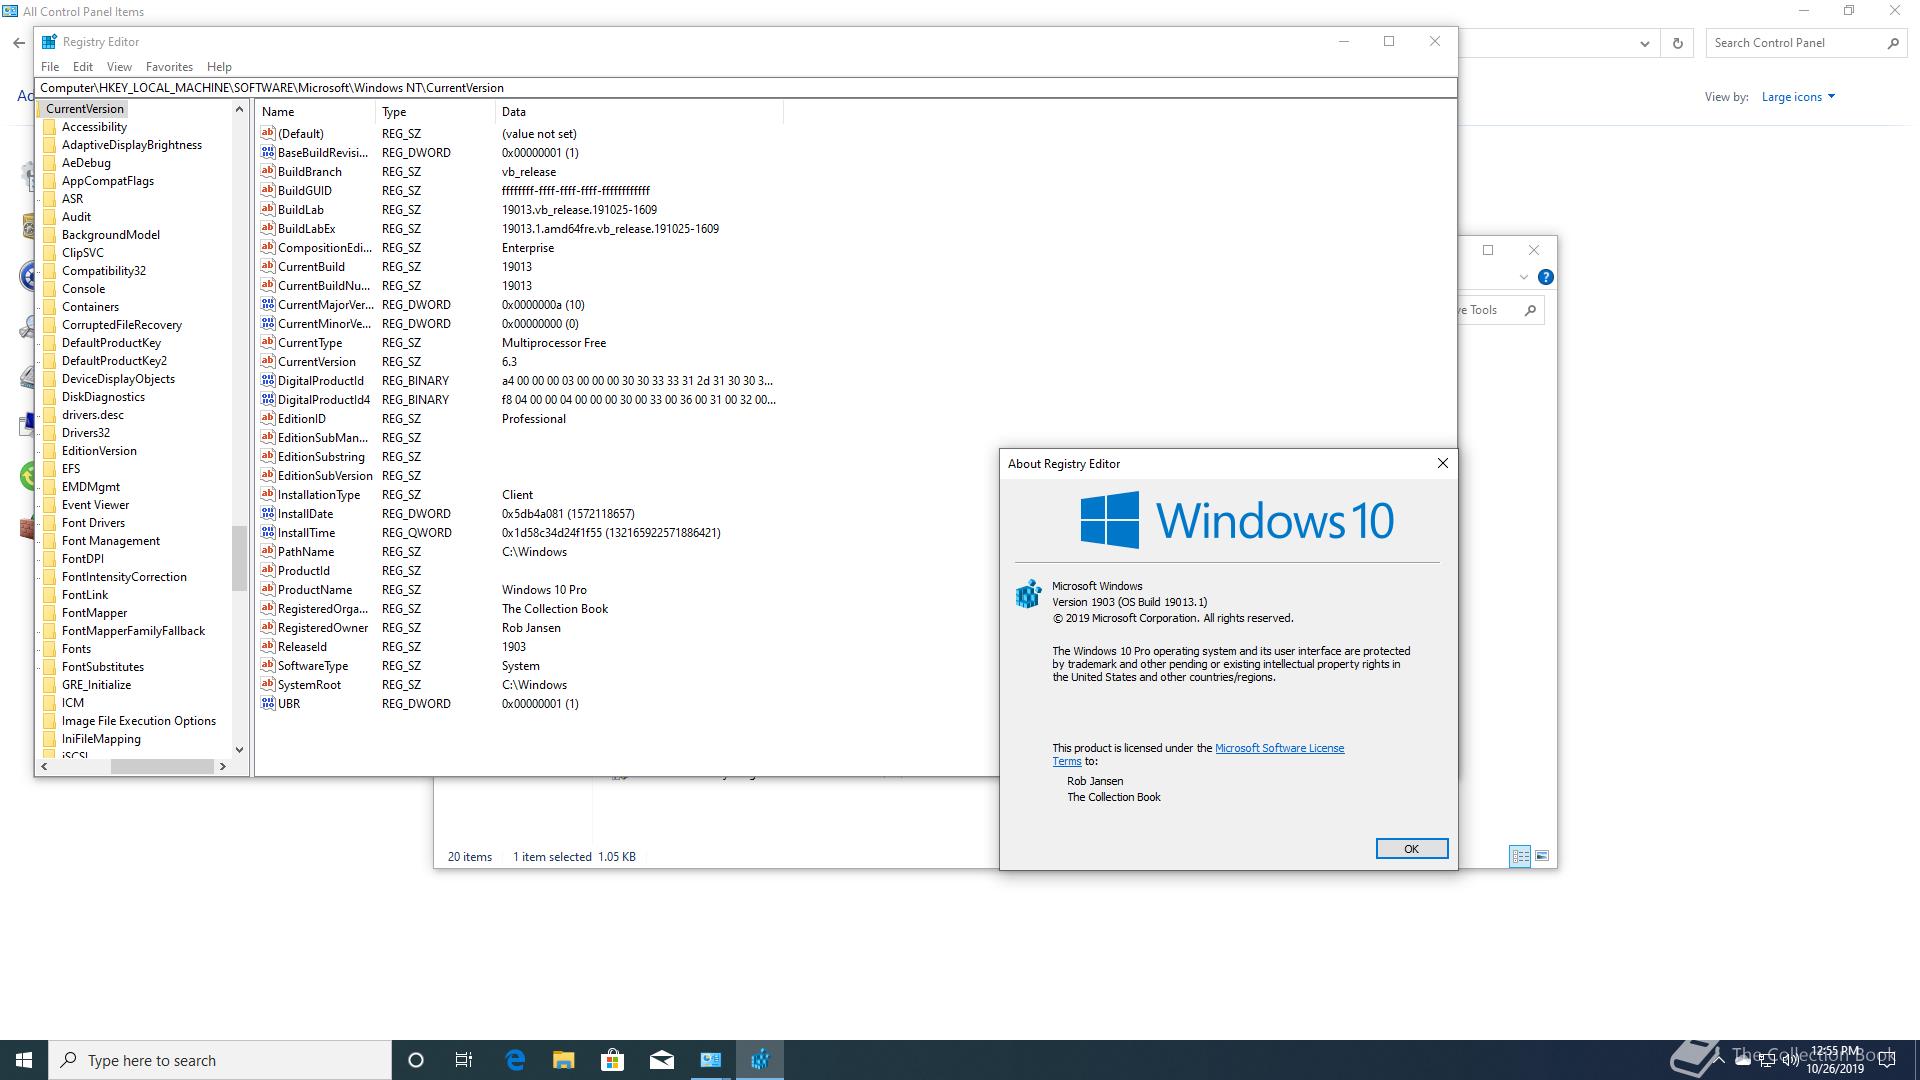Select the ReleaseId value row
Viewport: 1920px width, 1080px height.
520,646
